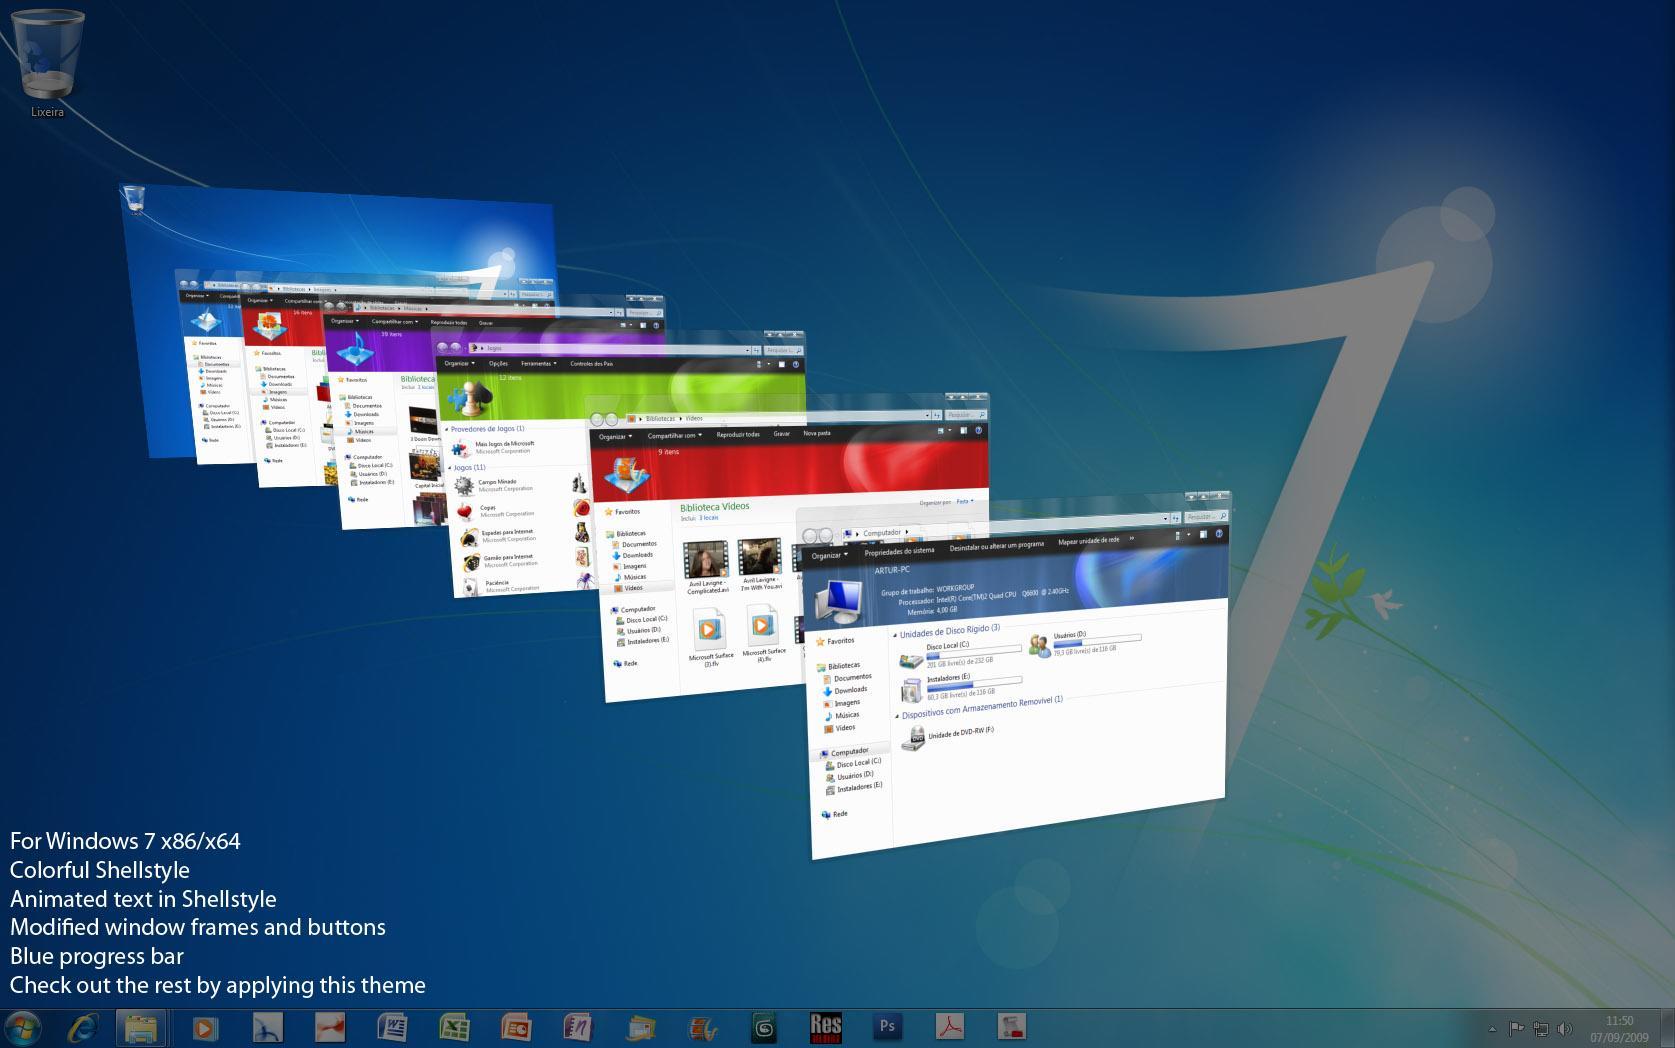This screenshot has height=1048, width=1675.
Task: Click the Pesquisar field in Computador window
Action: (1205, 516)
